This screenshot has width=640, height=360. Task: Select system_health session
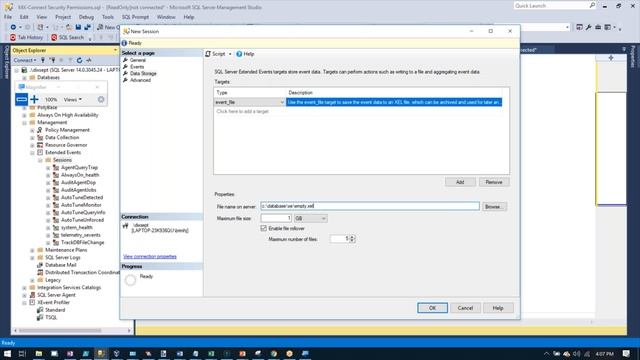(x=76, y=227)
